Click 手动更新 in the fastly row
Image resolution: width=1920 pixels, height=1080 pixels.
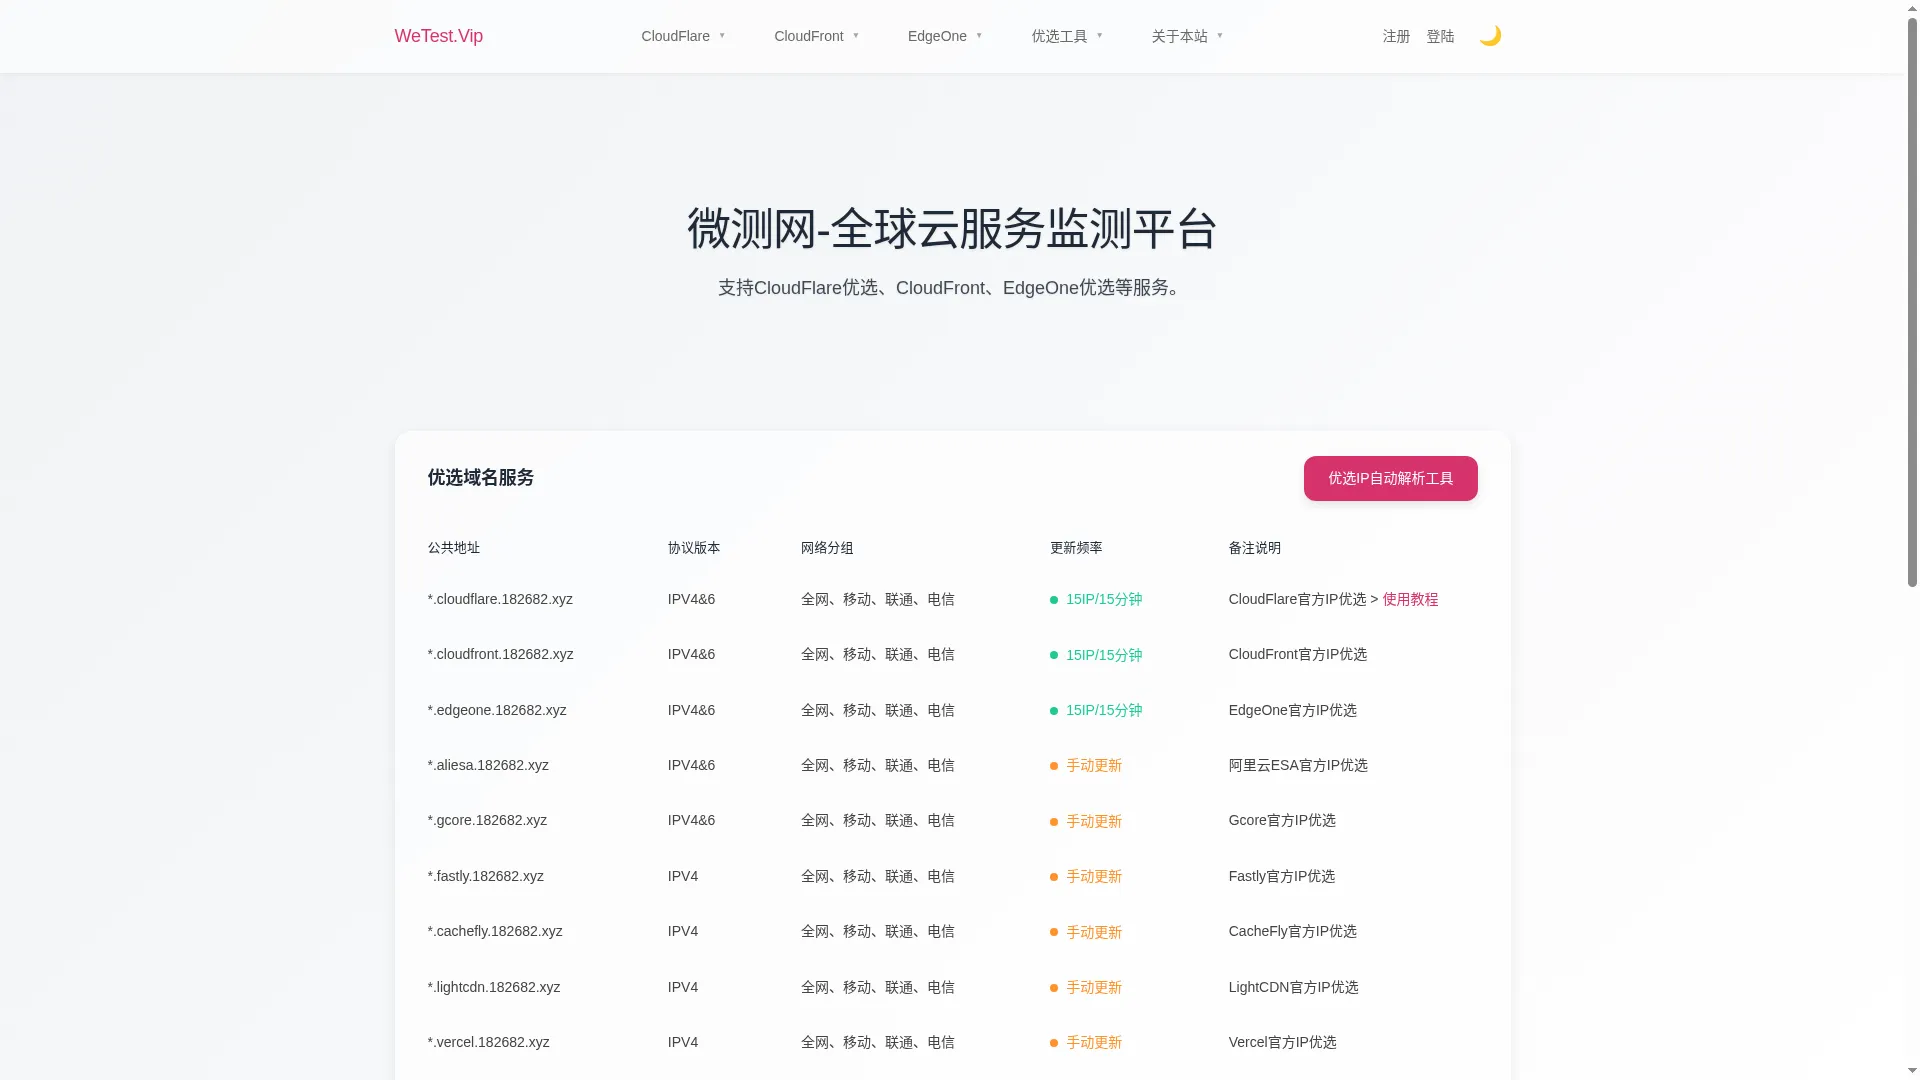(1094, 876)
